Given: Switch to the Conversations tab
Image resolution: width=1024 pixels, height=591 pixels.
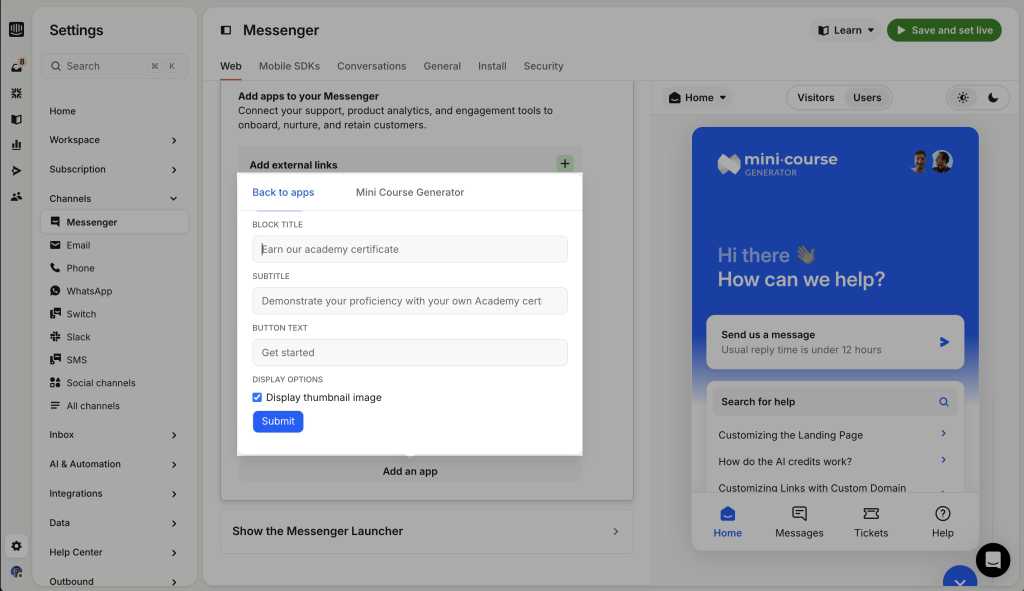Looking at the screenshot, I should point(372,66).
